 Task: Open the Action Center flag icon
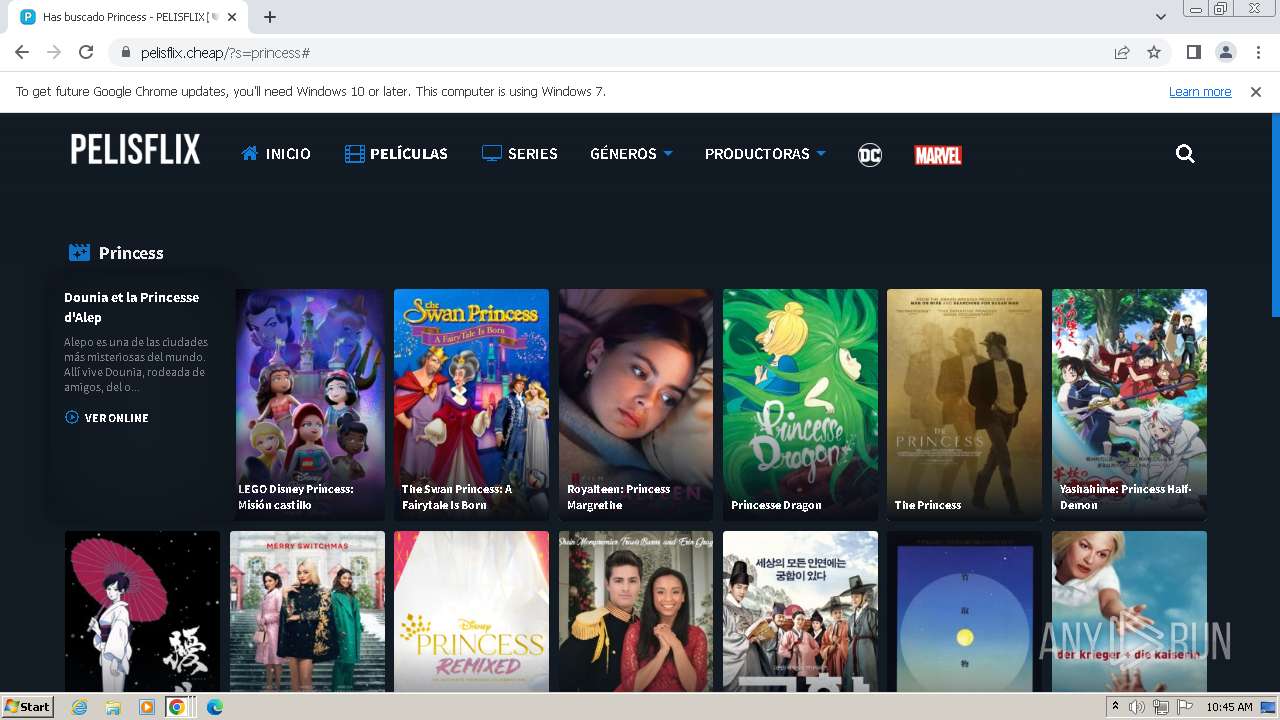pos(1185,707)
